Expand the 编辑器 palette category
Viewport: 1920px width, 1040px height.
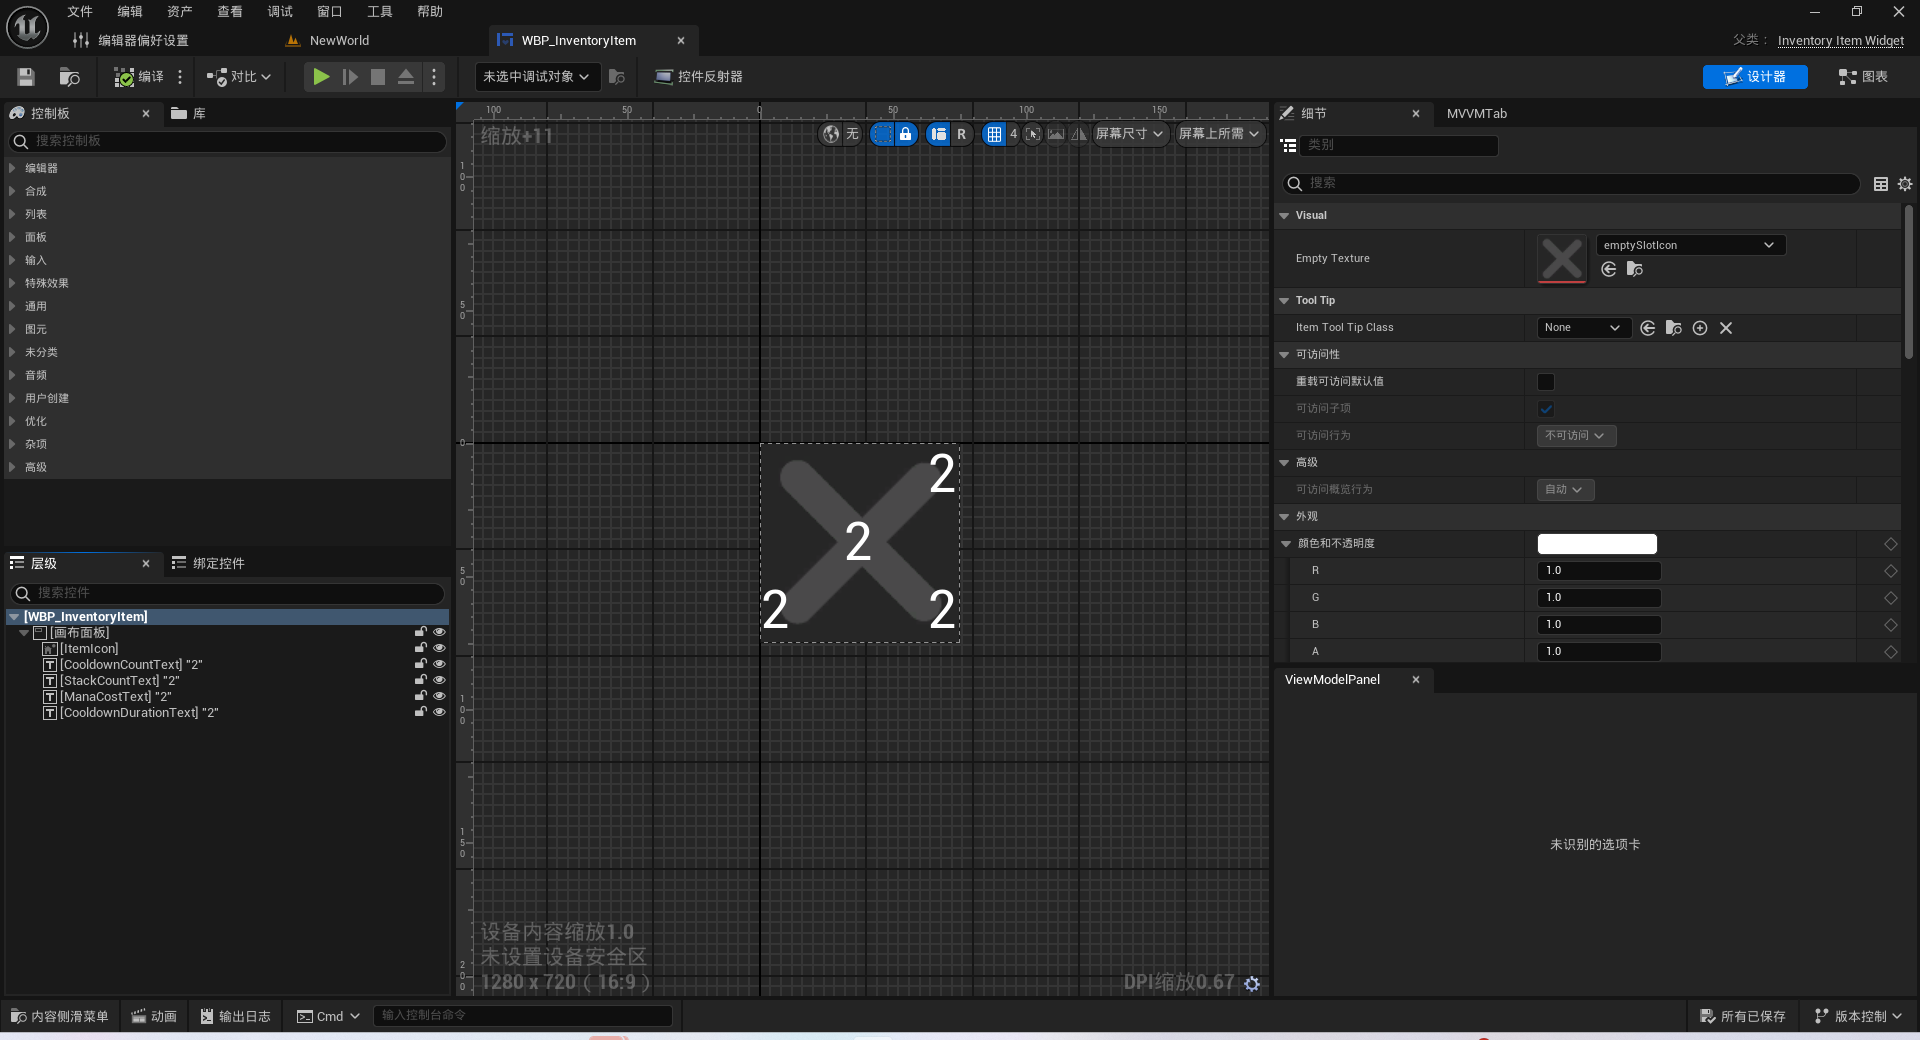click(12, 168)
